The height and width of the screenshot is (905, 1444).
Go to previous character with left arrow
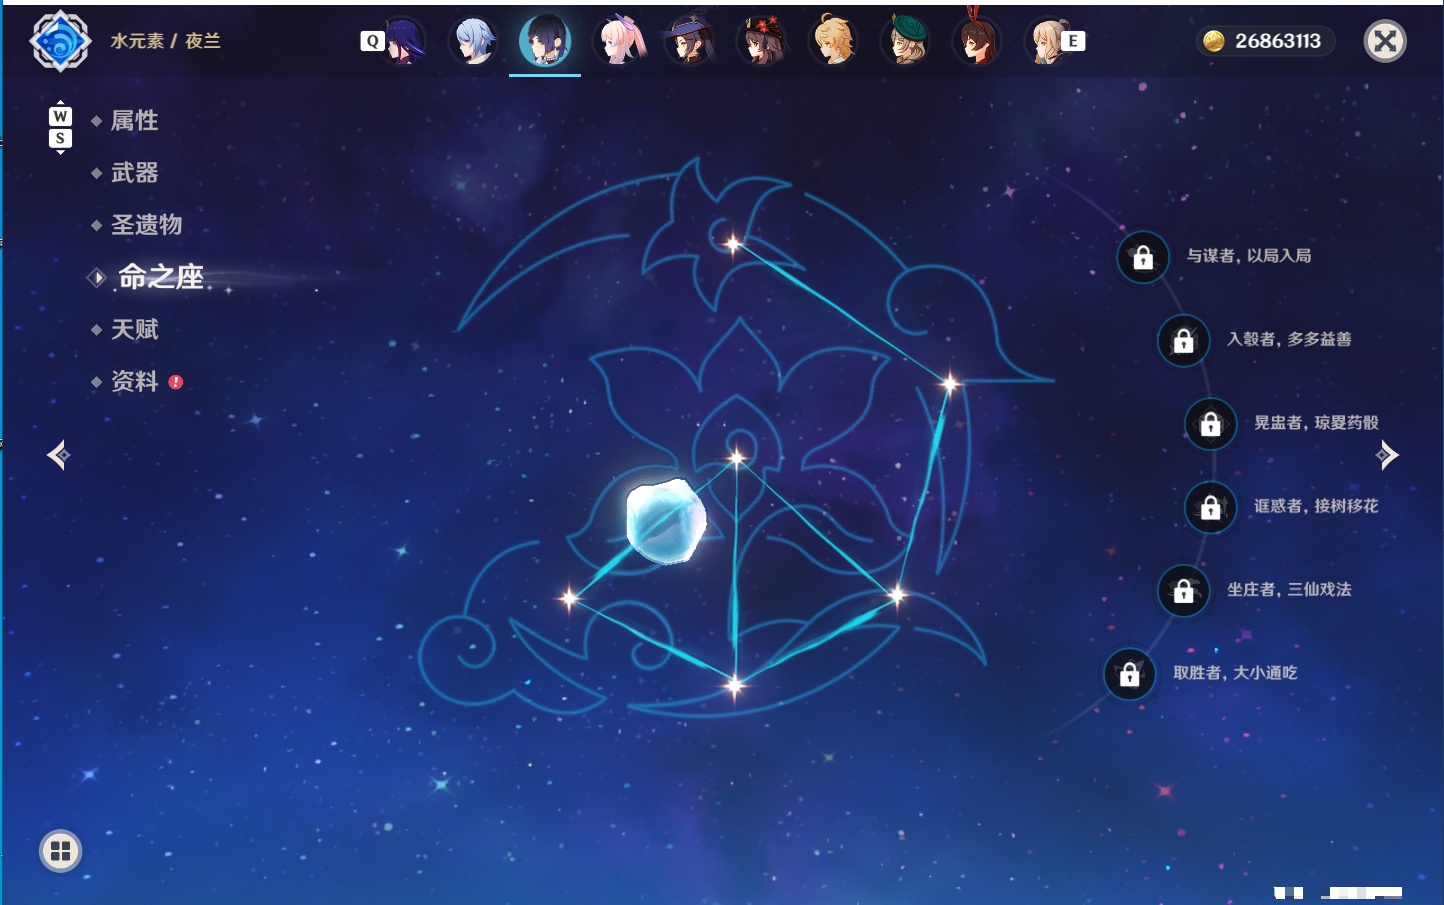pos(58,455)
